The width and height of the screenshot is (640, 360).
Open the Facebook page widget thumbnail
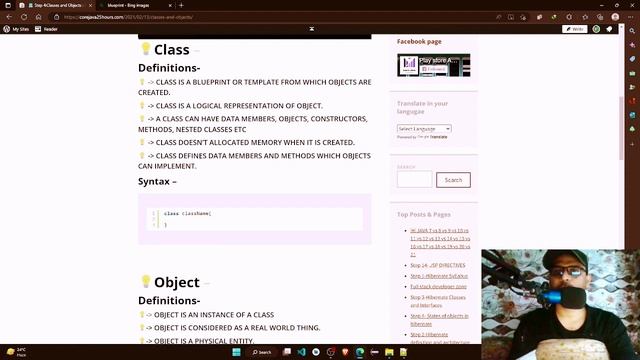(x=433, y=65)
